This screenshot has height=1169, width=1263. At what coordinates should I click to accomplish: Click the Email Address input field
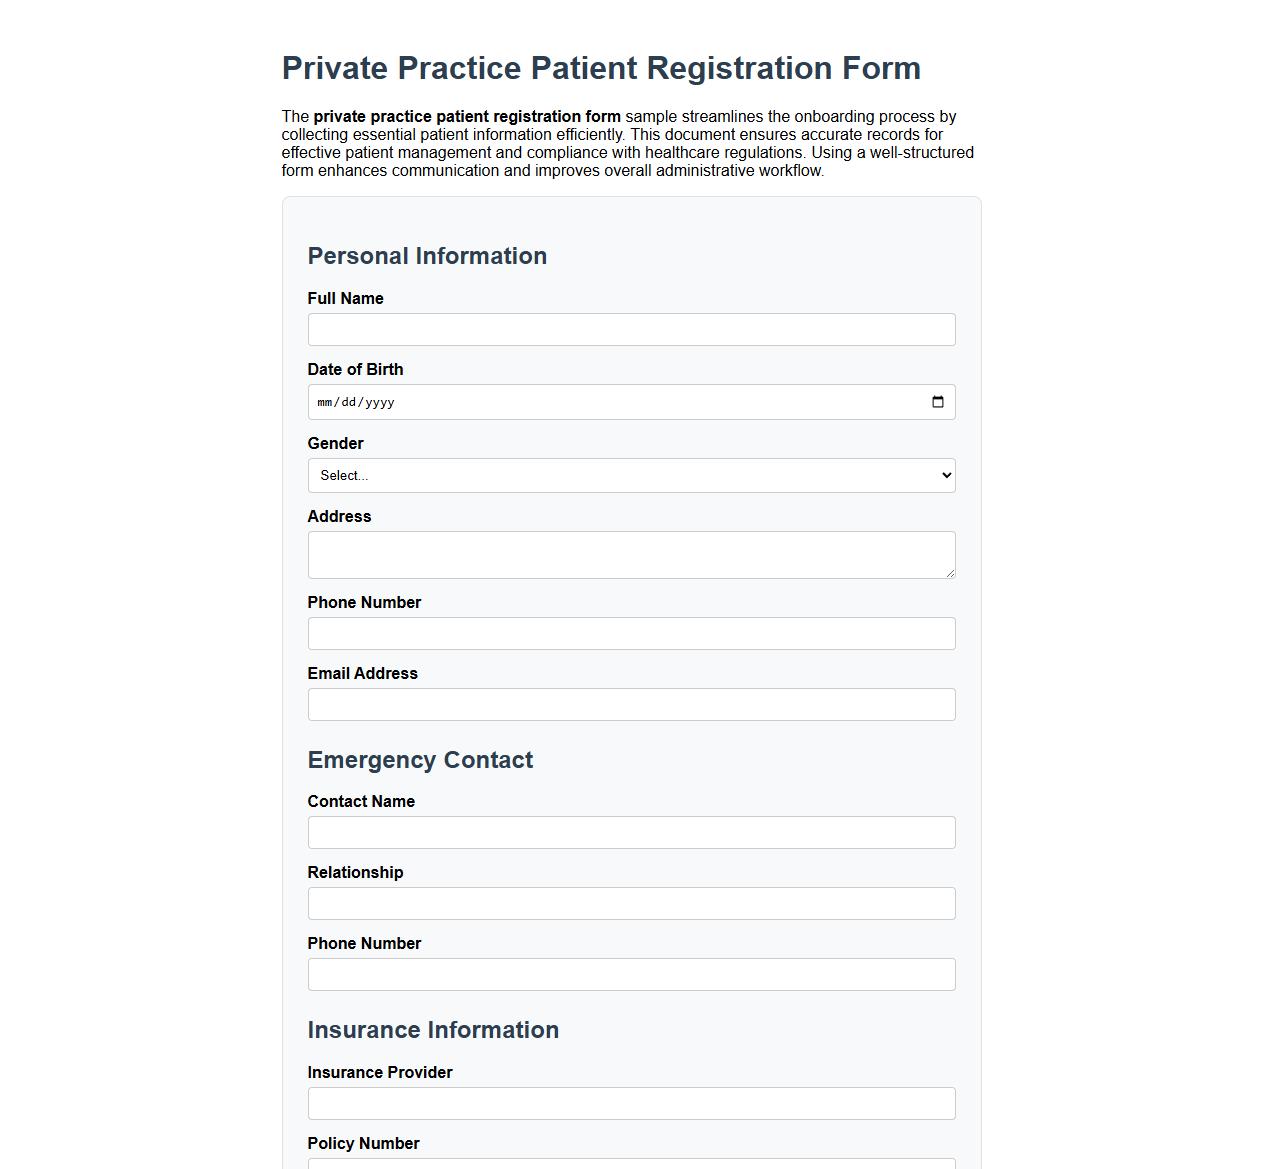(x=632, y=704)
